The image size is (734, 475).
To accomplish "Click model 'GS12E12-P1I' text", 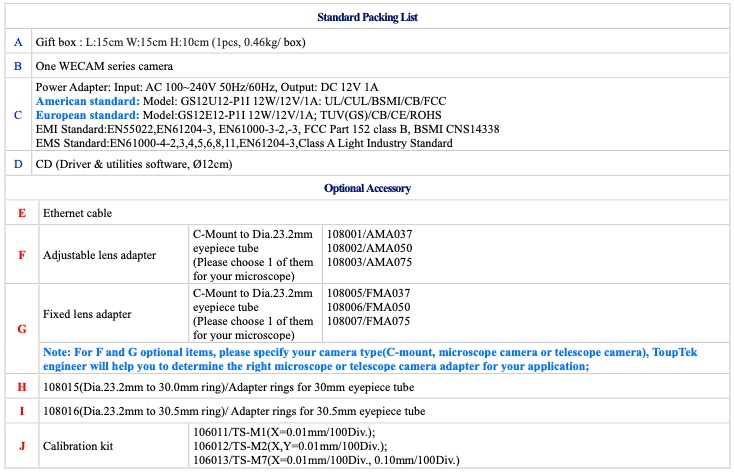I will click(x=210, y=115).
